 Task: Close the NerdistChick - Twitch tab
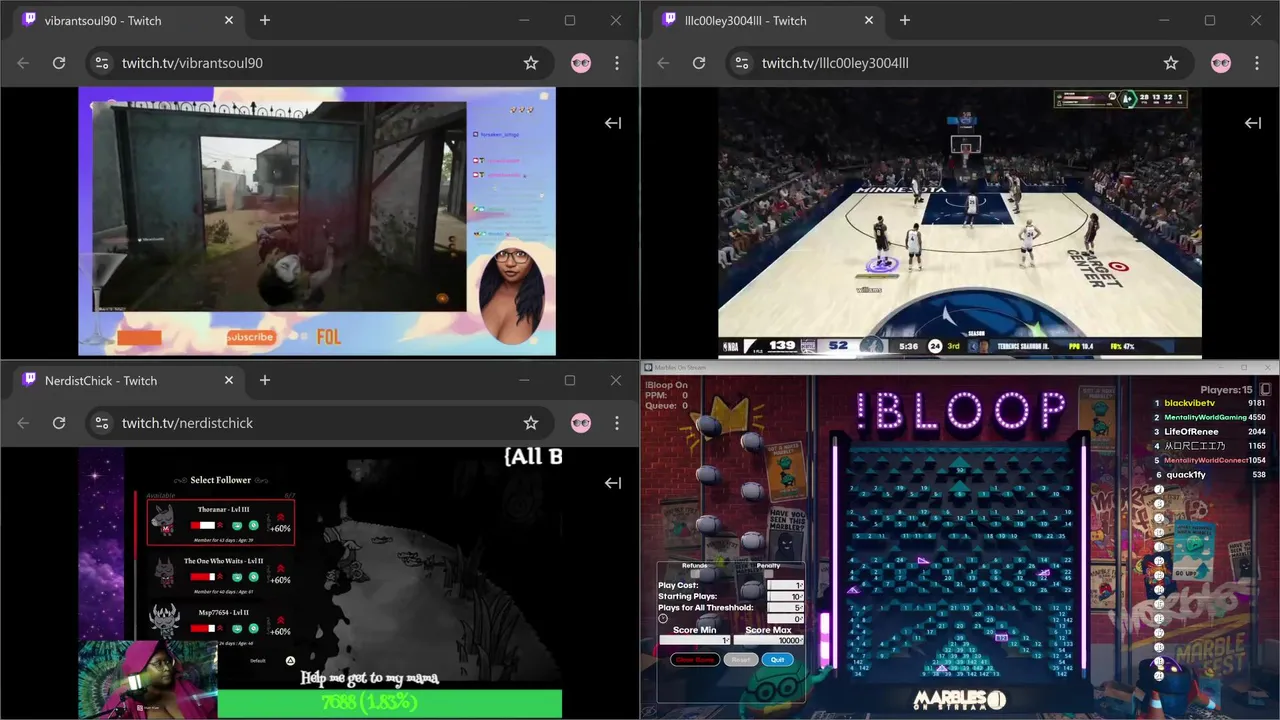pos(229,380)
